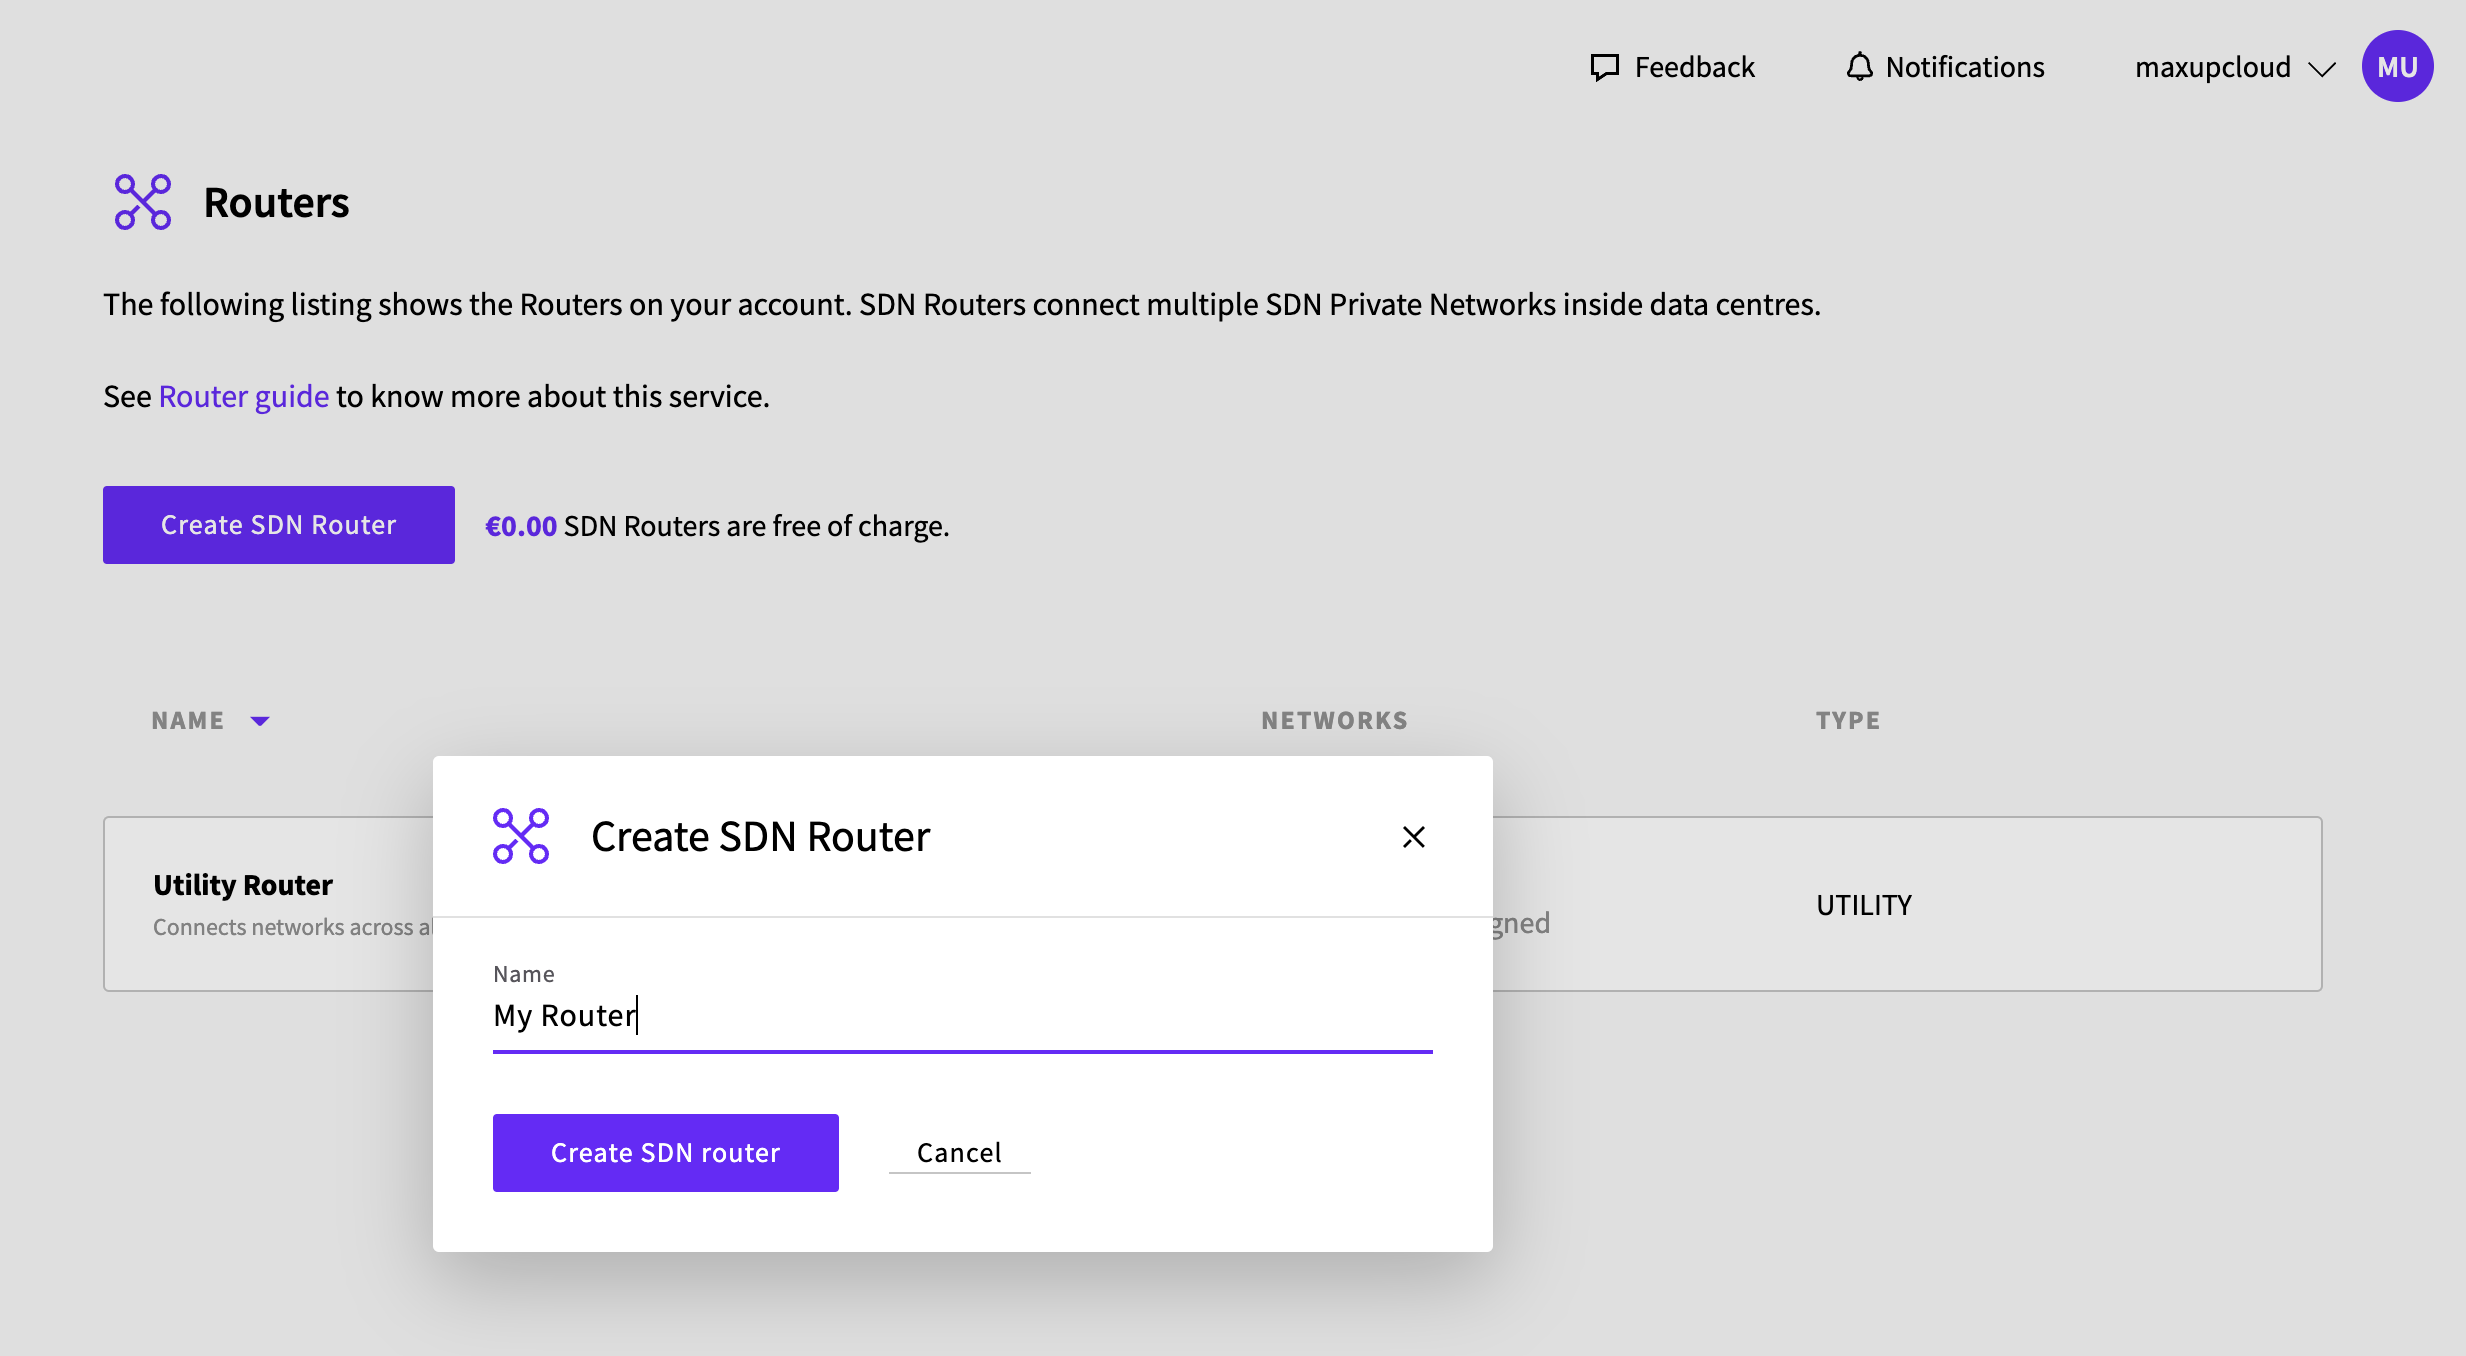Click the Routers page header icon

(x=143, y=202)
